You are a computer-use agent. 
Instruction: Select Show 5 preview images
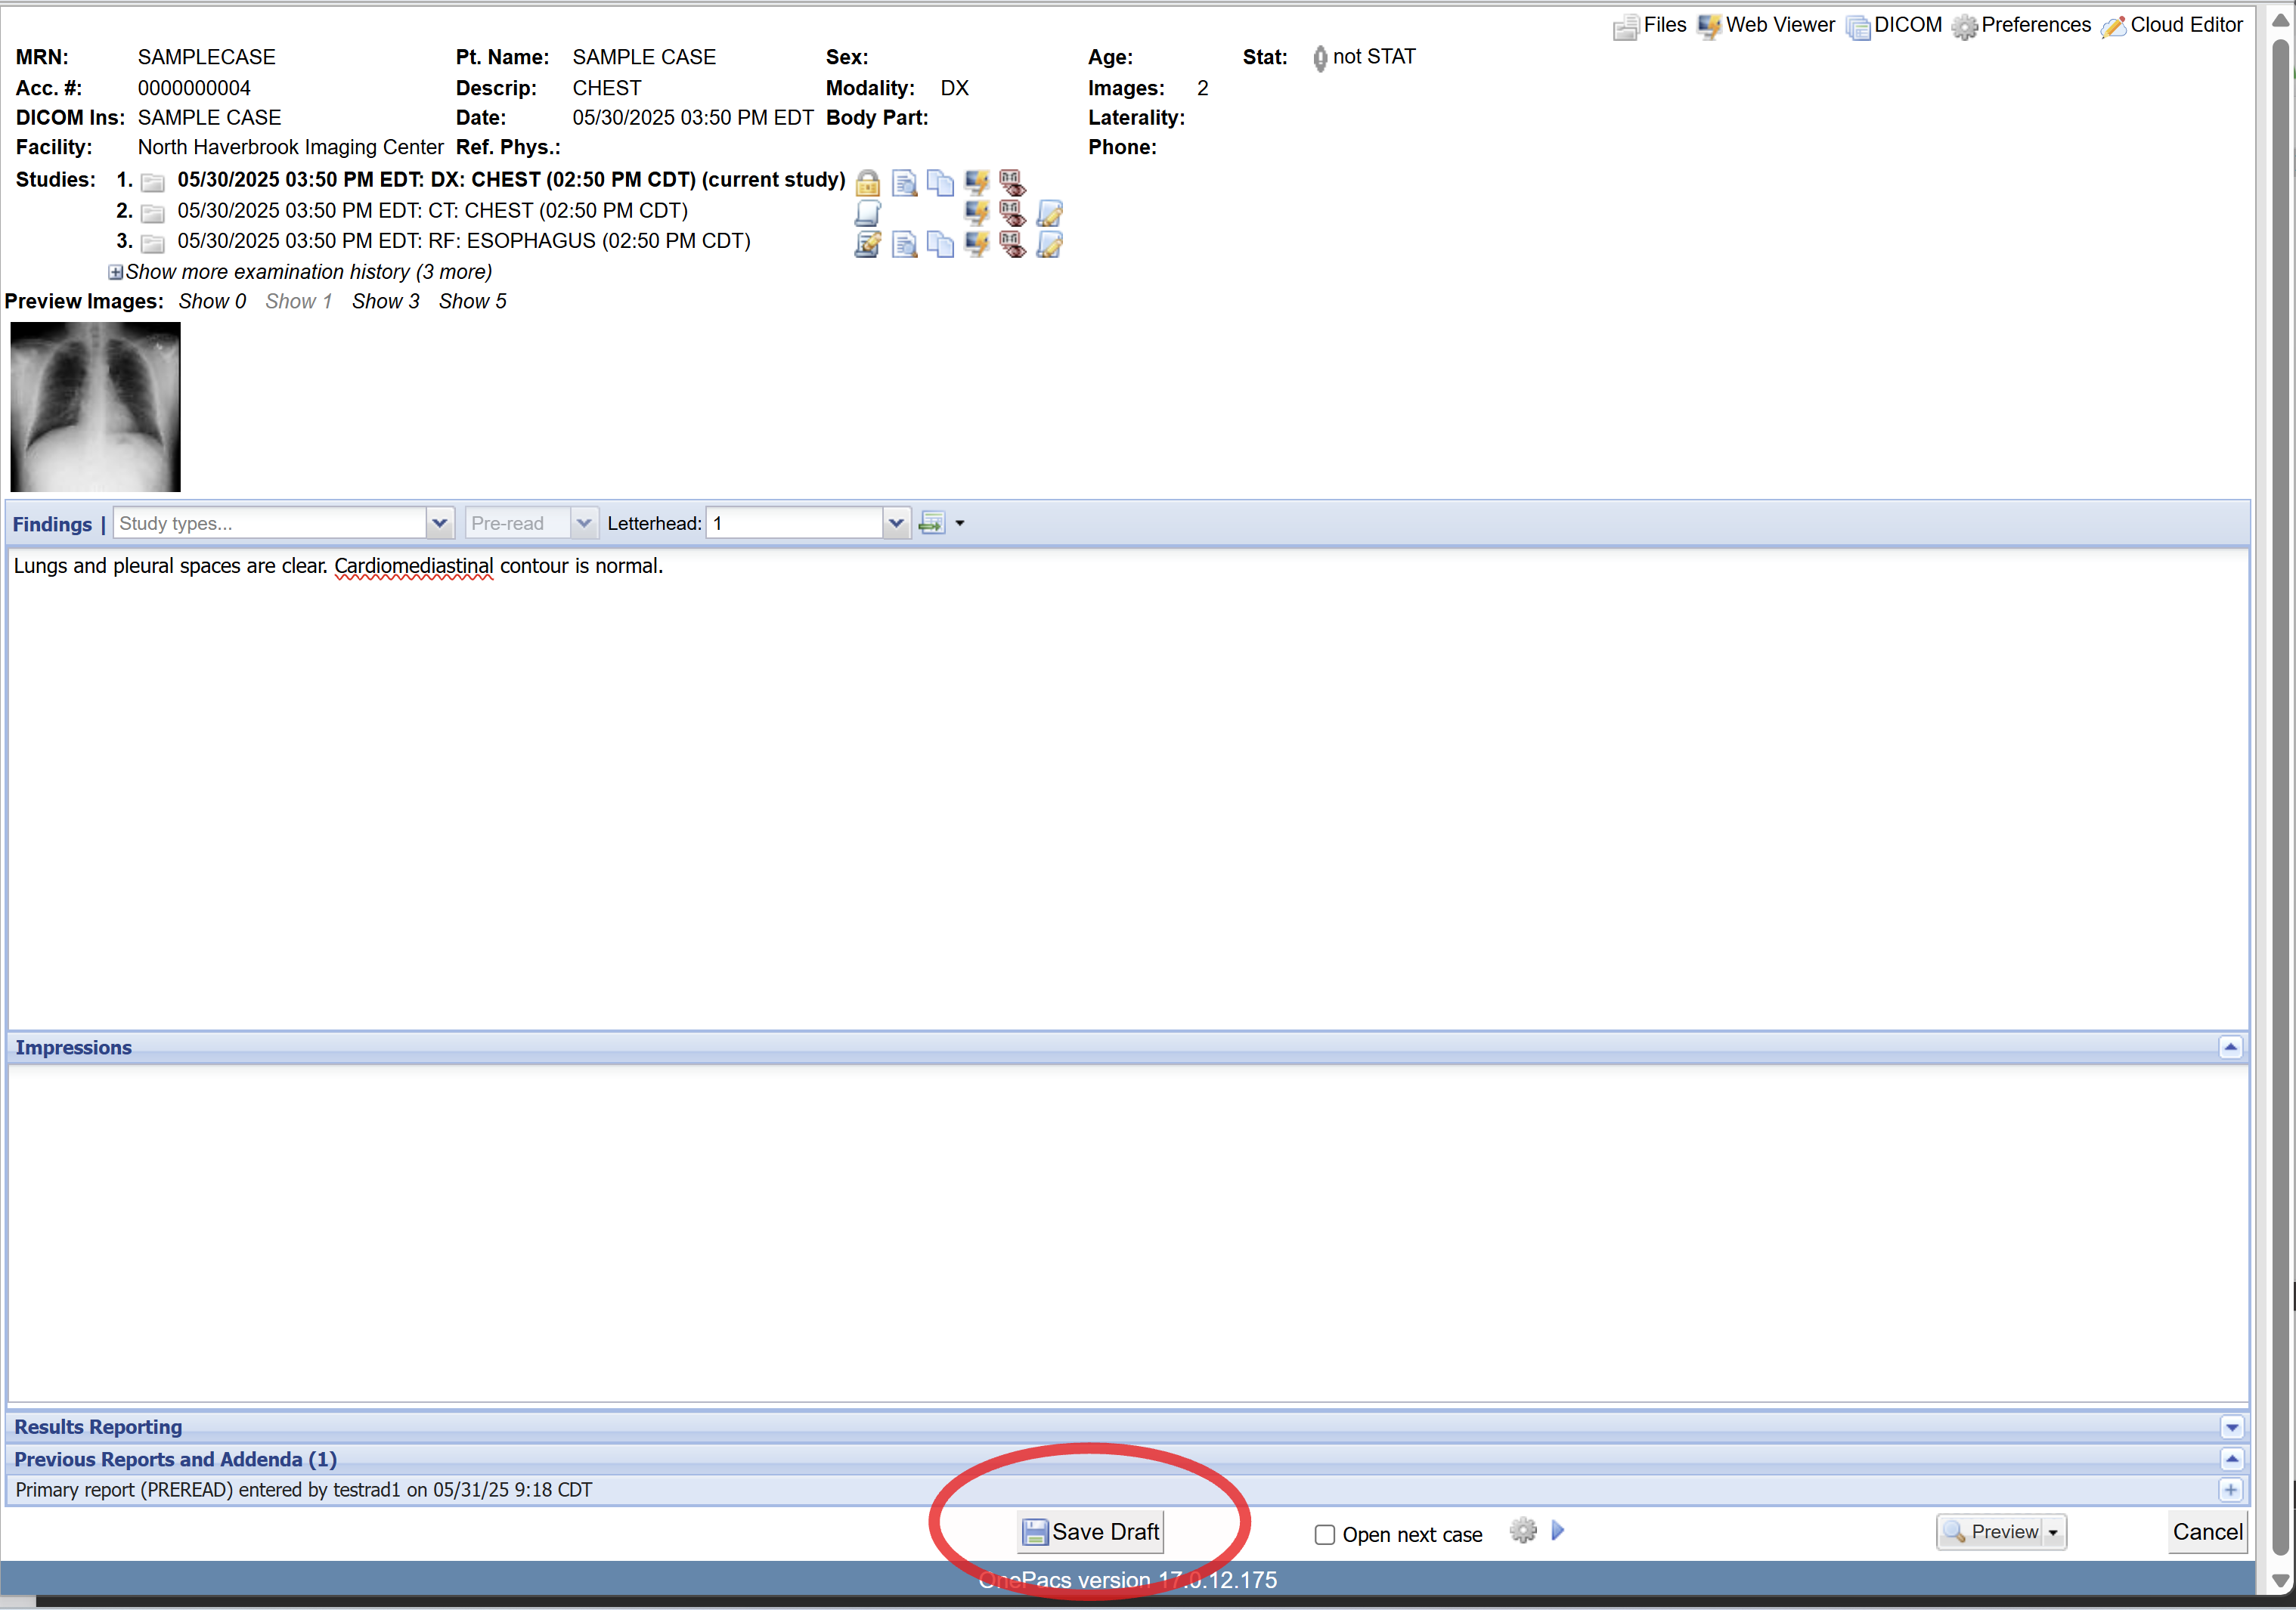point(472,301)
